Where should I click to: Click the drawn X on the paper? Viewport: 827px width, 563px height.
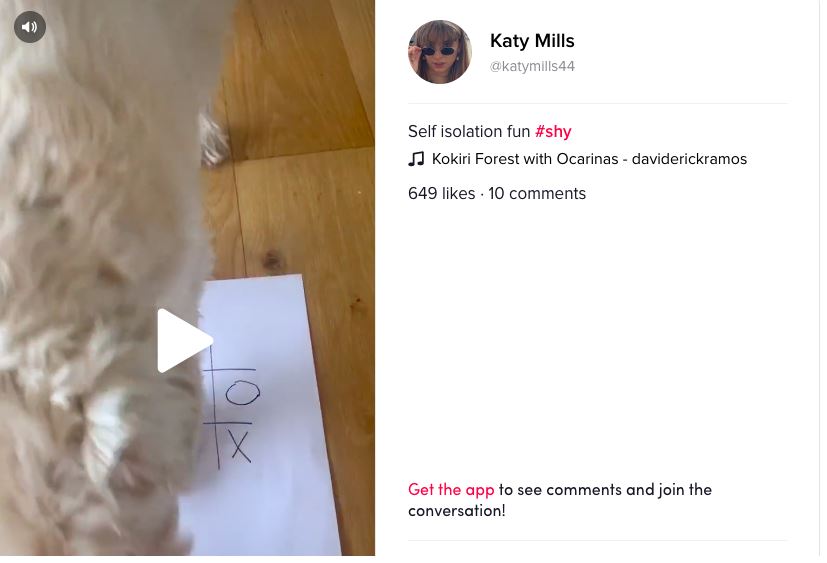pos(240,447)
